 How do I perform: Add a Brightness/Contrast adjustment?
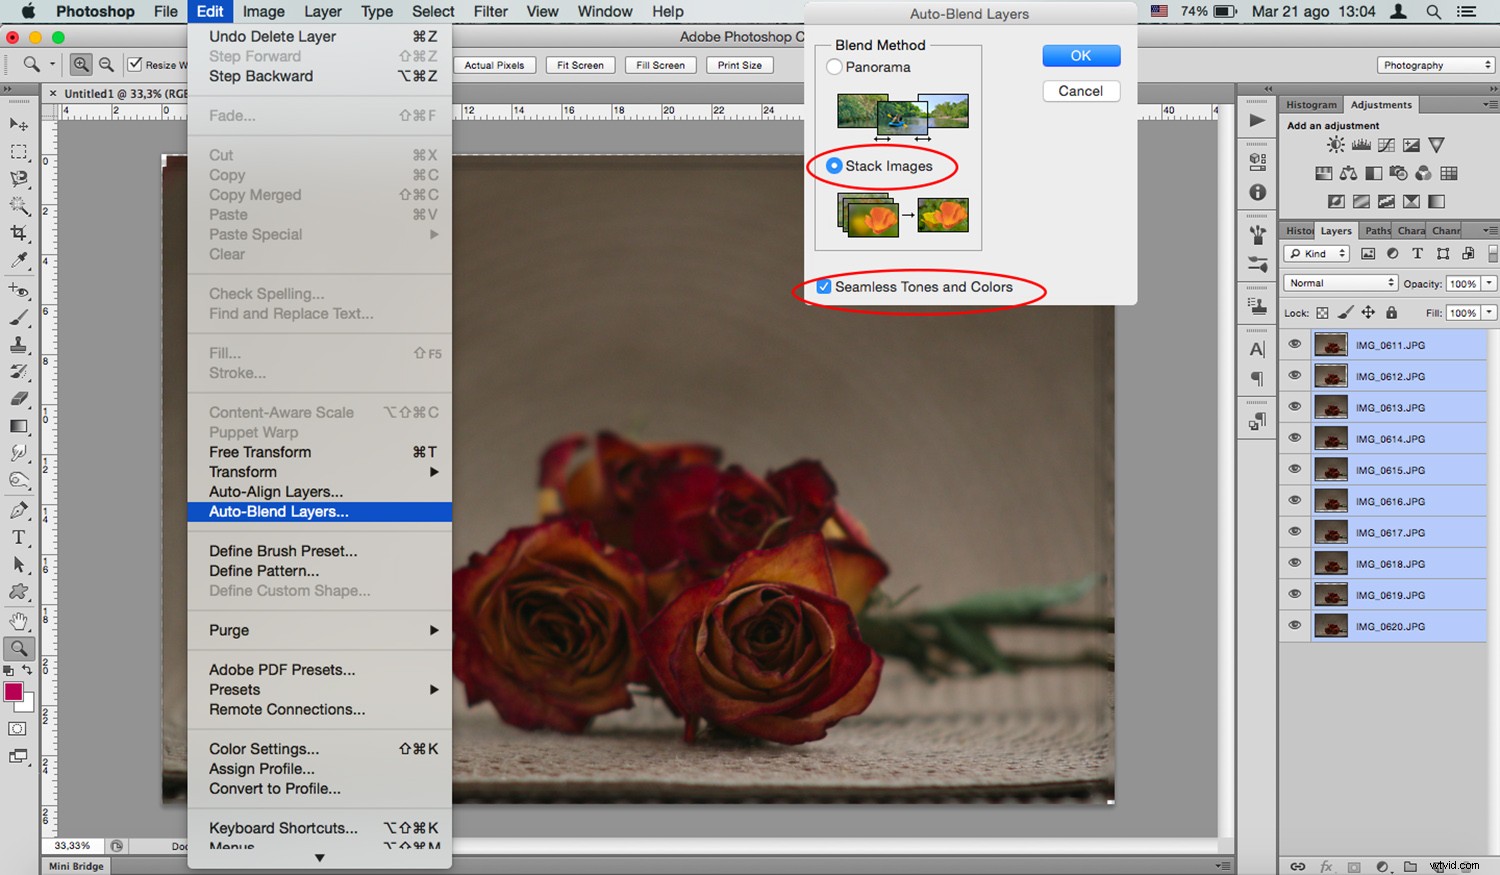click(x=1336, y=144)
